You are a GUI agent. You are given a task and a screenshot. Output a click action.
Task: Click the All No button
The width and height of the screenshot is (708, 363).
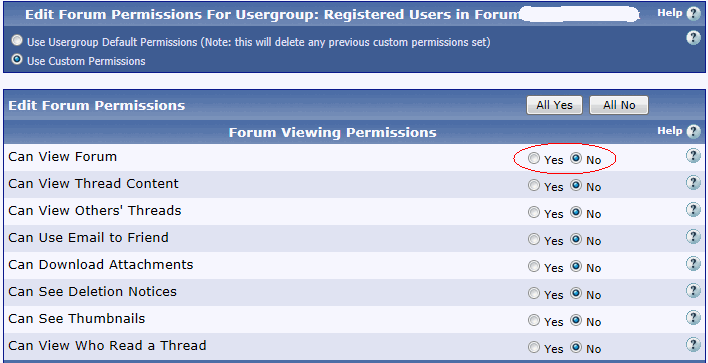pos(619,105)
